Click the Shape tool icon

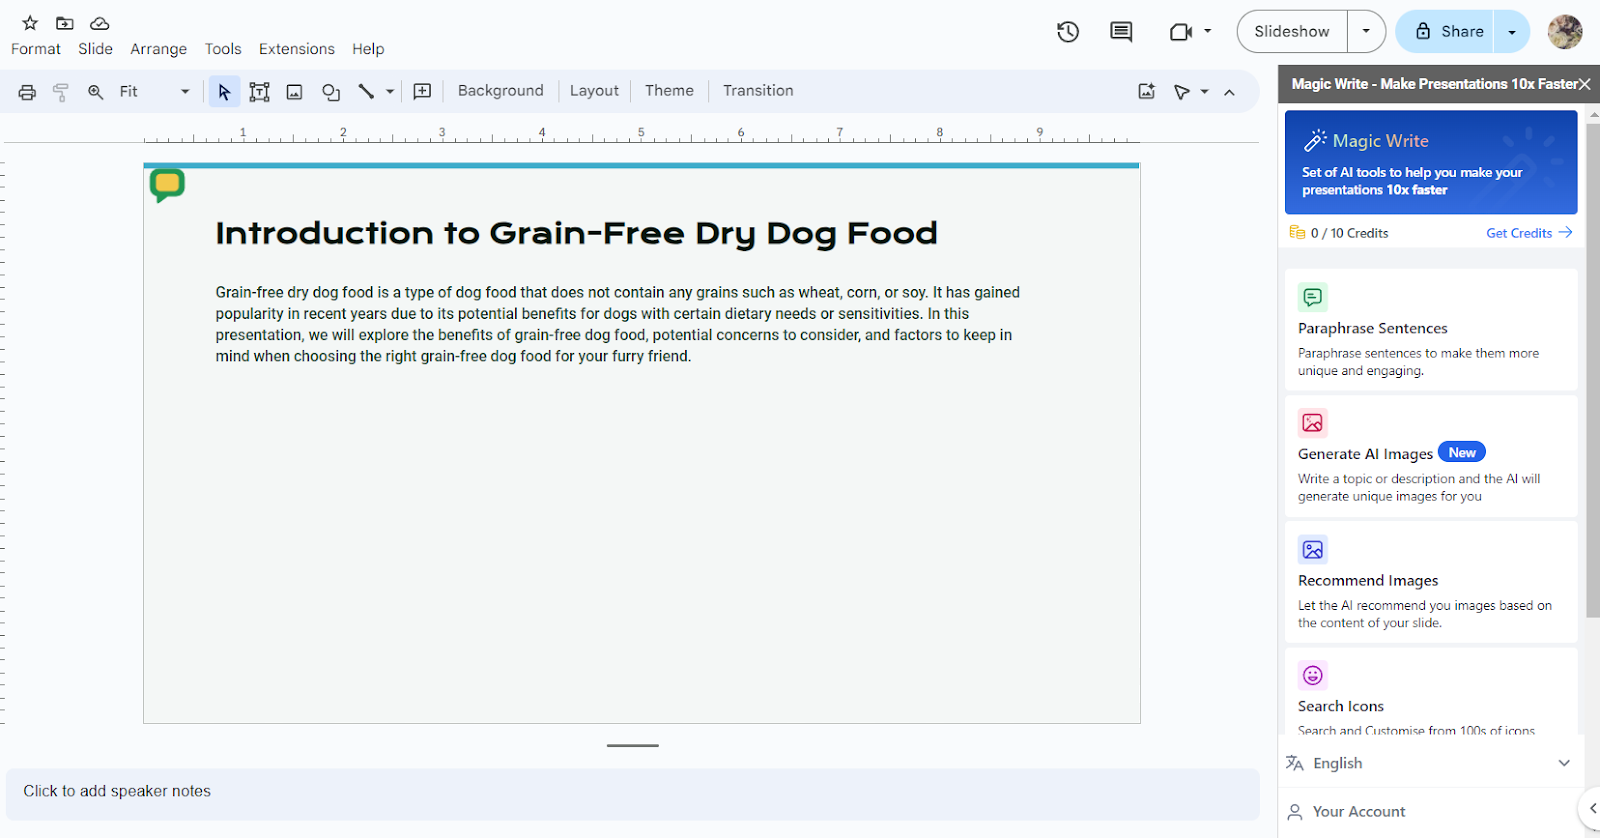tap(331, 92)
